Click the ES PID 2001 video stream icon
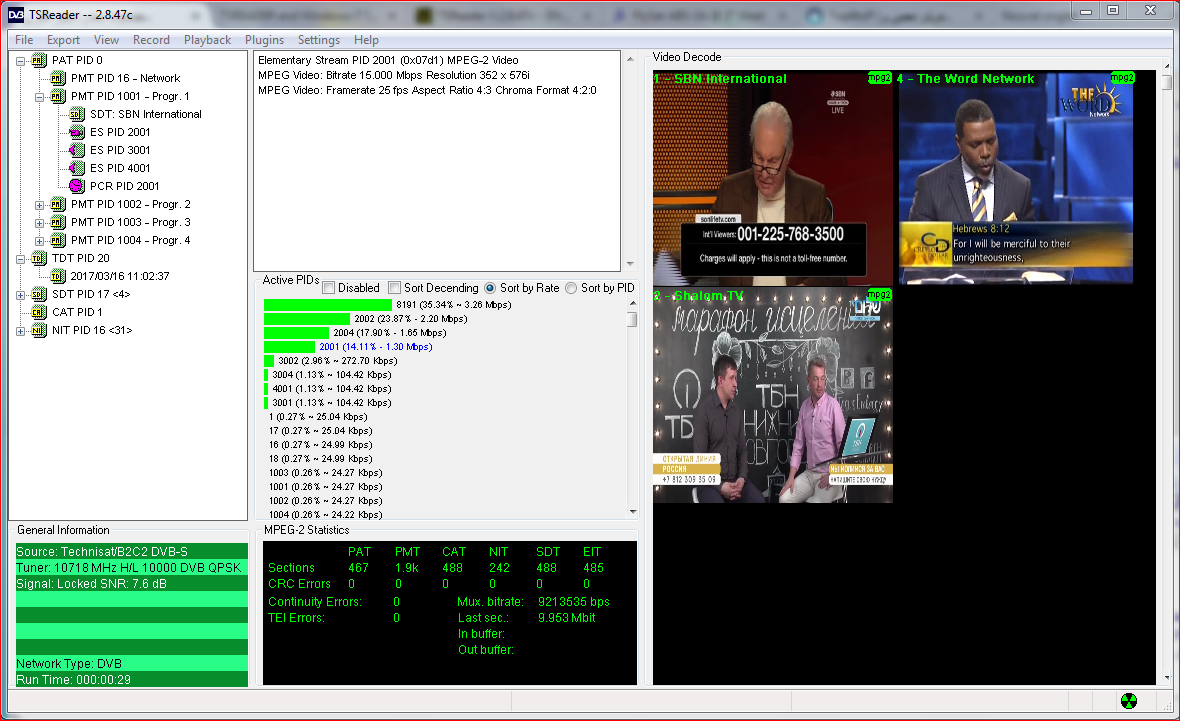 pos(76,132)
